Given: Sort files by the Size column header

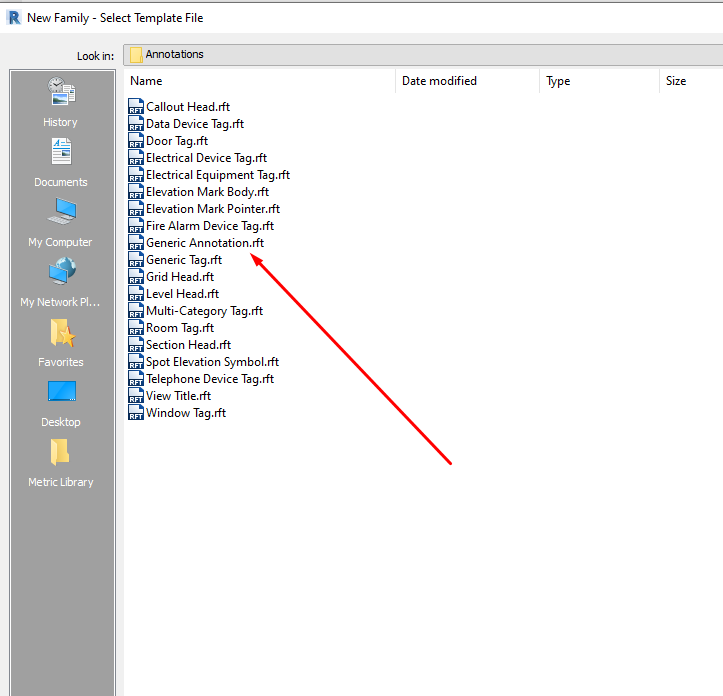Looking at the screenshot, I should point(691,81).
